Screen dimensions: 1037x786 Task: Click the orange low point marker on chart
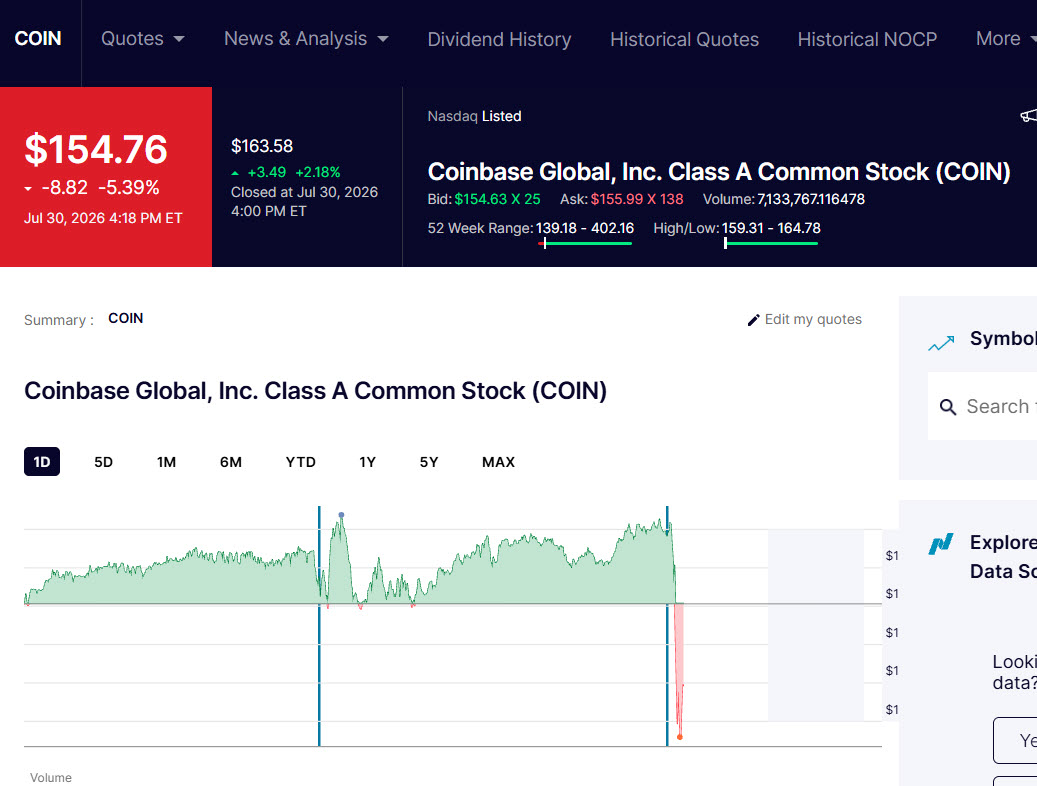tap(680, 736)
